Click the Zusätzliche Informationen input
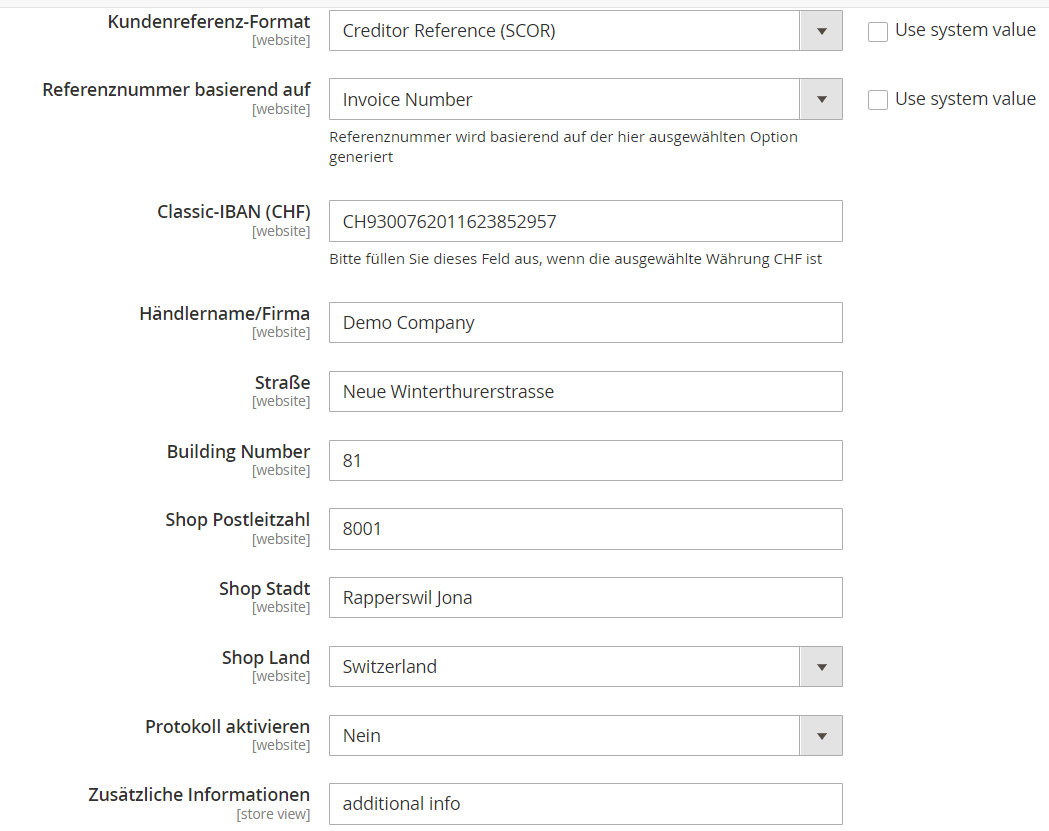Image resolution: width=1049 pixels, height=831 pixels. pyautogui.click(x=585, y=803)
